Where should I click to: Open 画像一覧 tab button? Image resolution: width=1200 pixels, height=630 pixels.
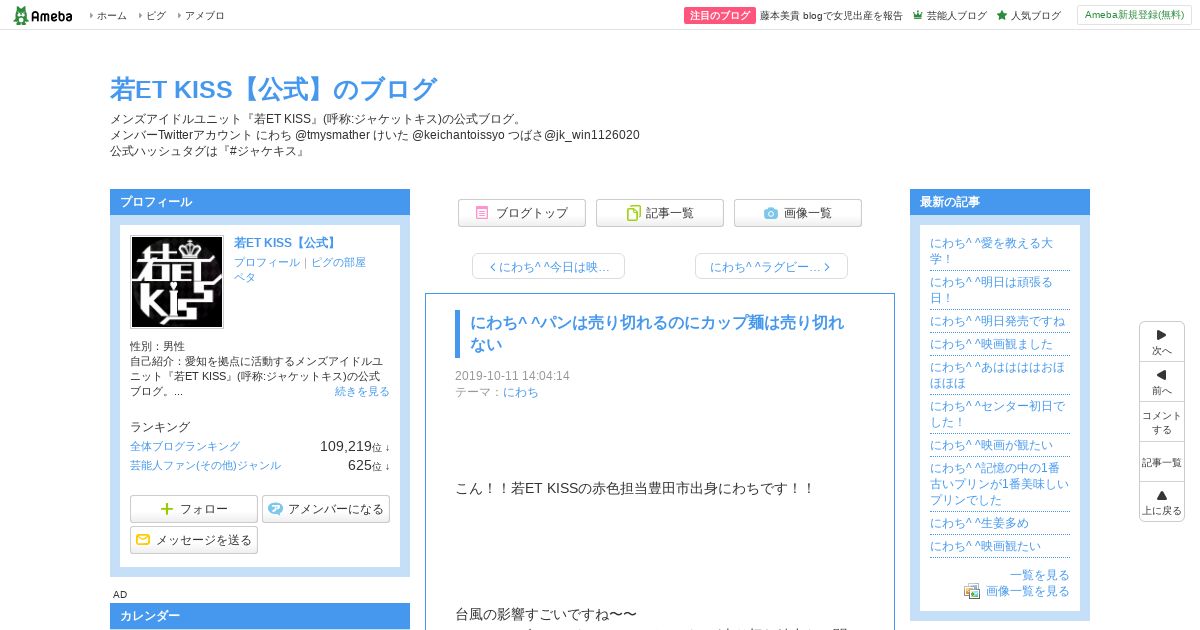798,213
